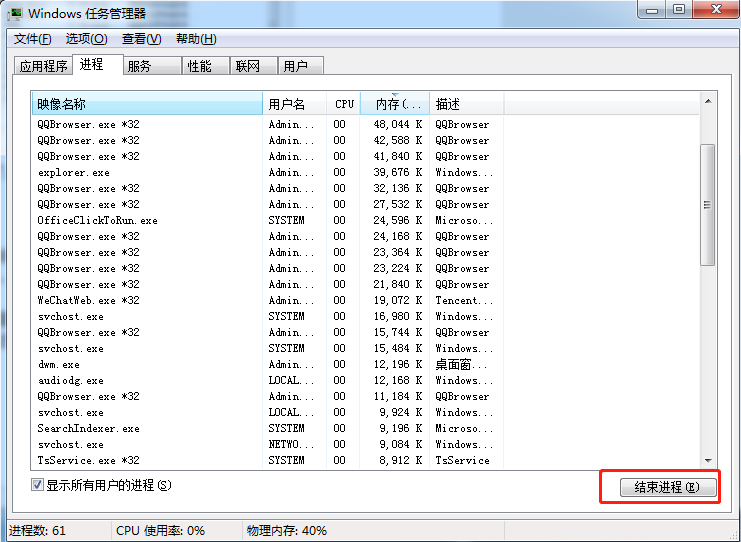Select the OfficeClickToRun.exe process
Image resolution: width=741 pixels, height=542 pixels.
click(365, 220)
